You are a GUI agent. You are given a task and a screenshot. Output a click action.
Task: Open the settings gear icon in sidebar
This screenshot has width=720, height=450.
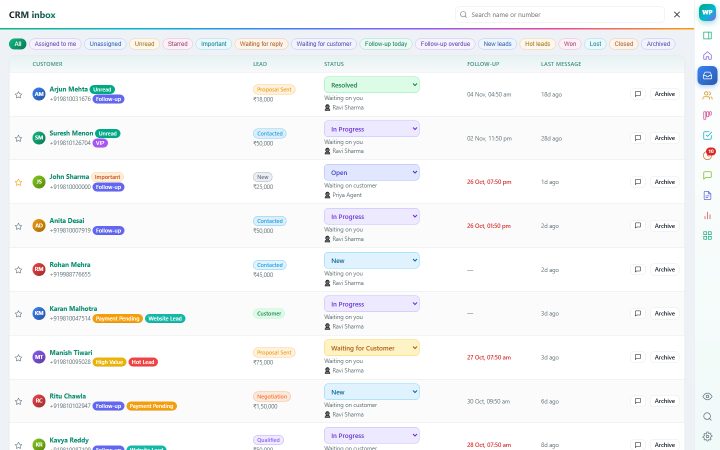tap(707, 436)
